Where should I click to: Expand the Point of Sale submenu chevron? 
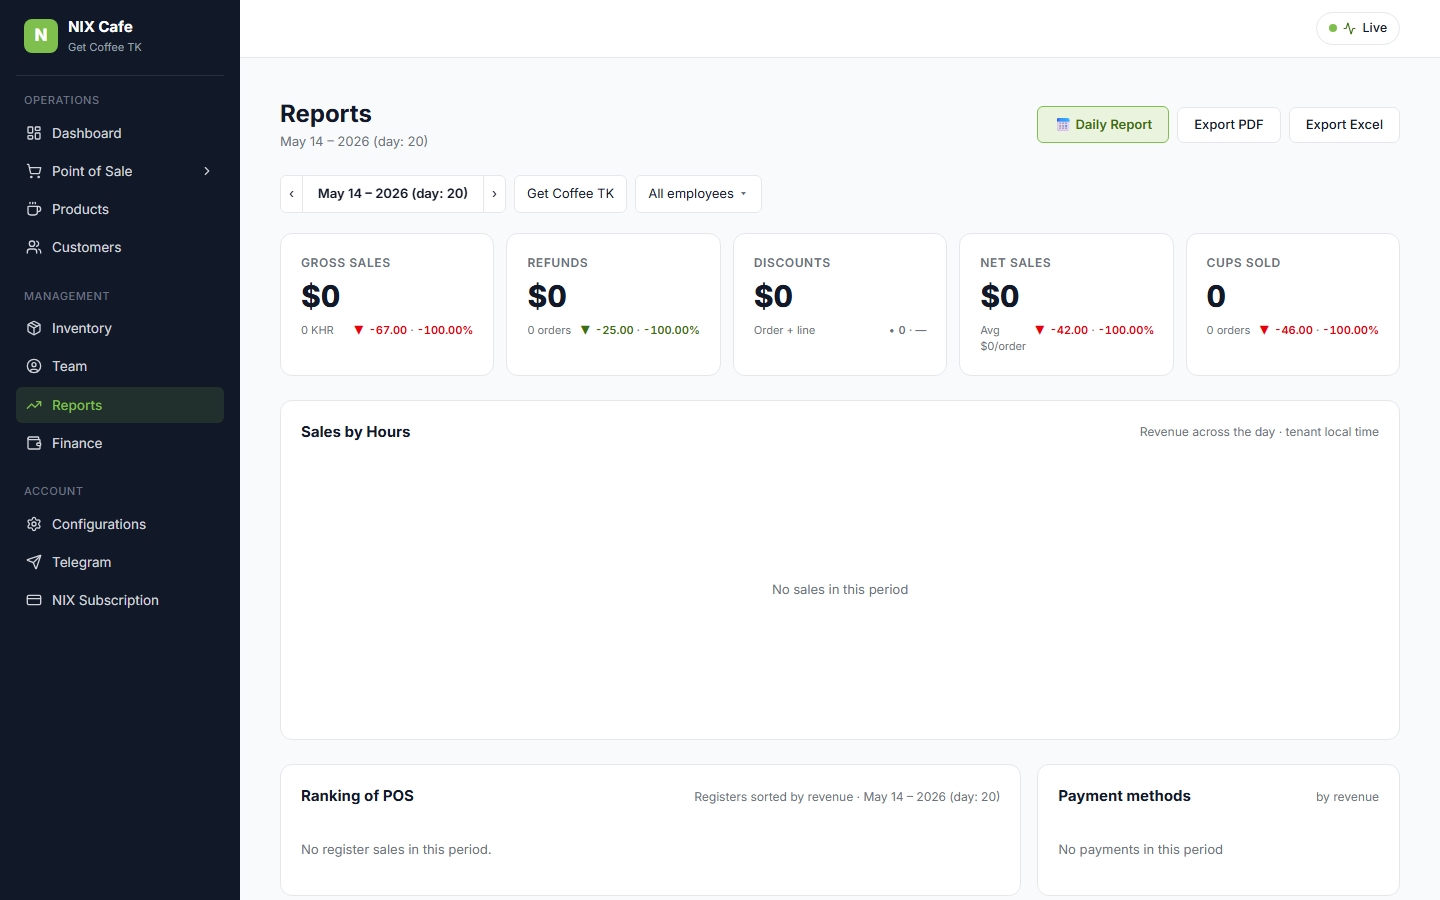tap(207, 171)
